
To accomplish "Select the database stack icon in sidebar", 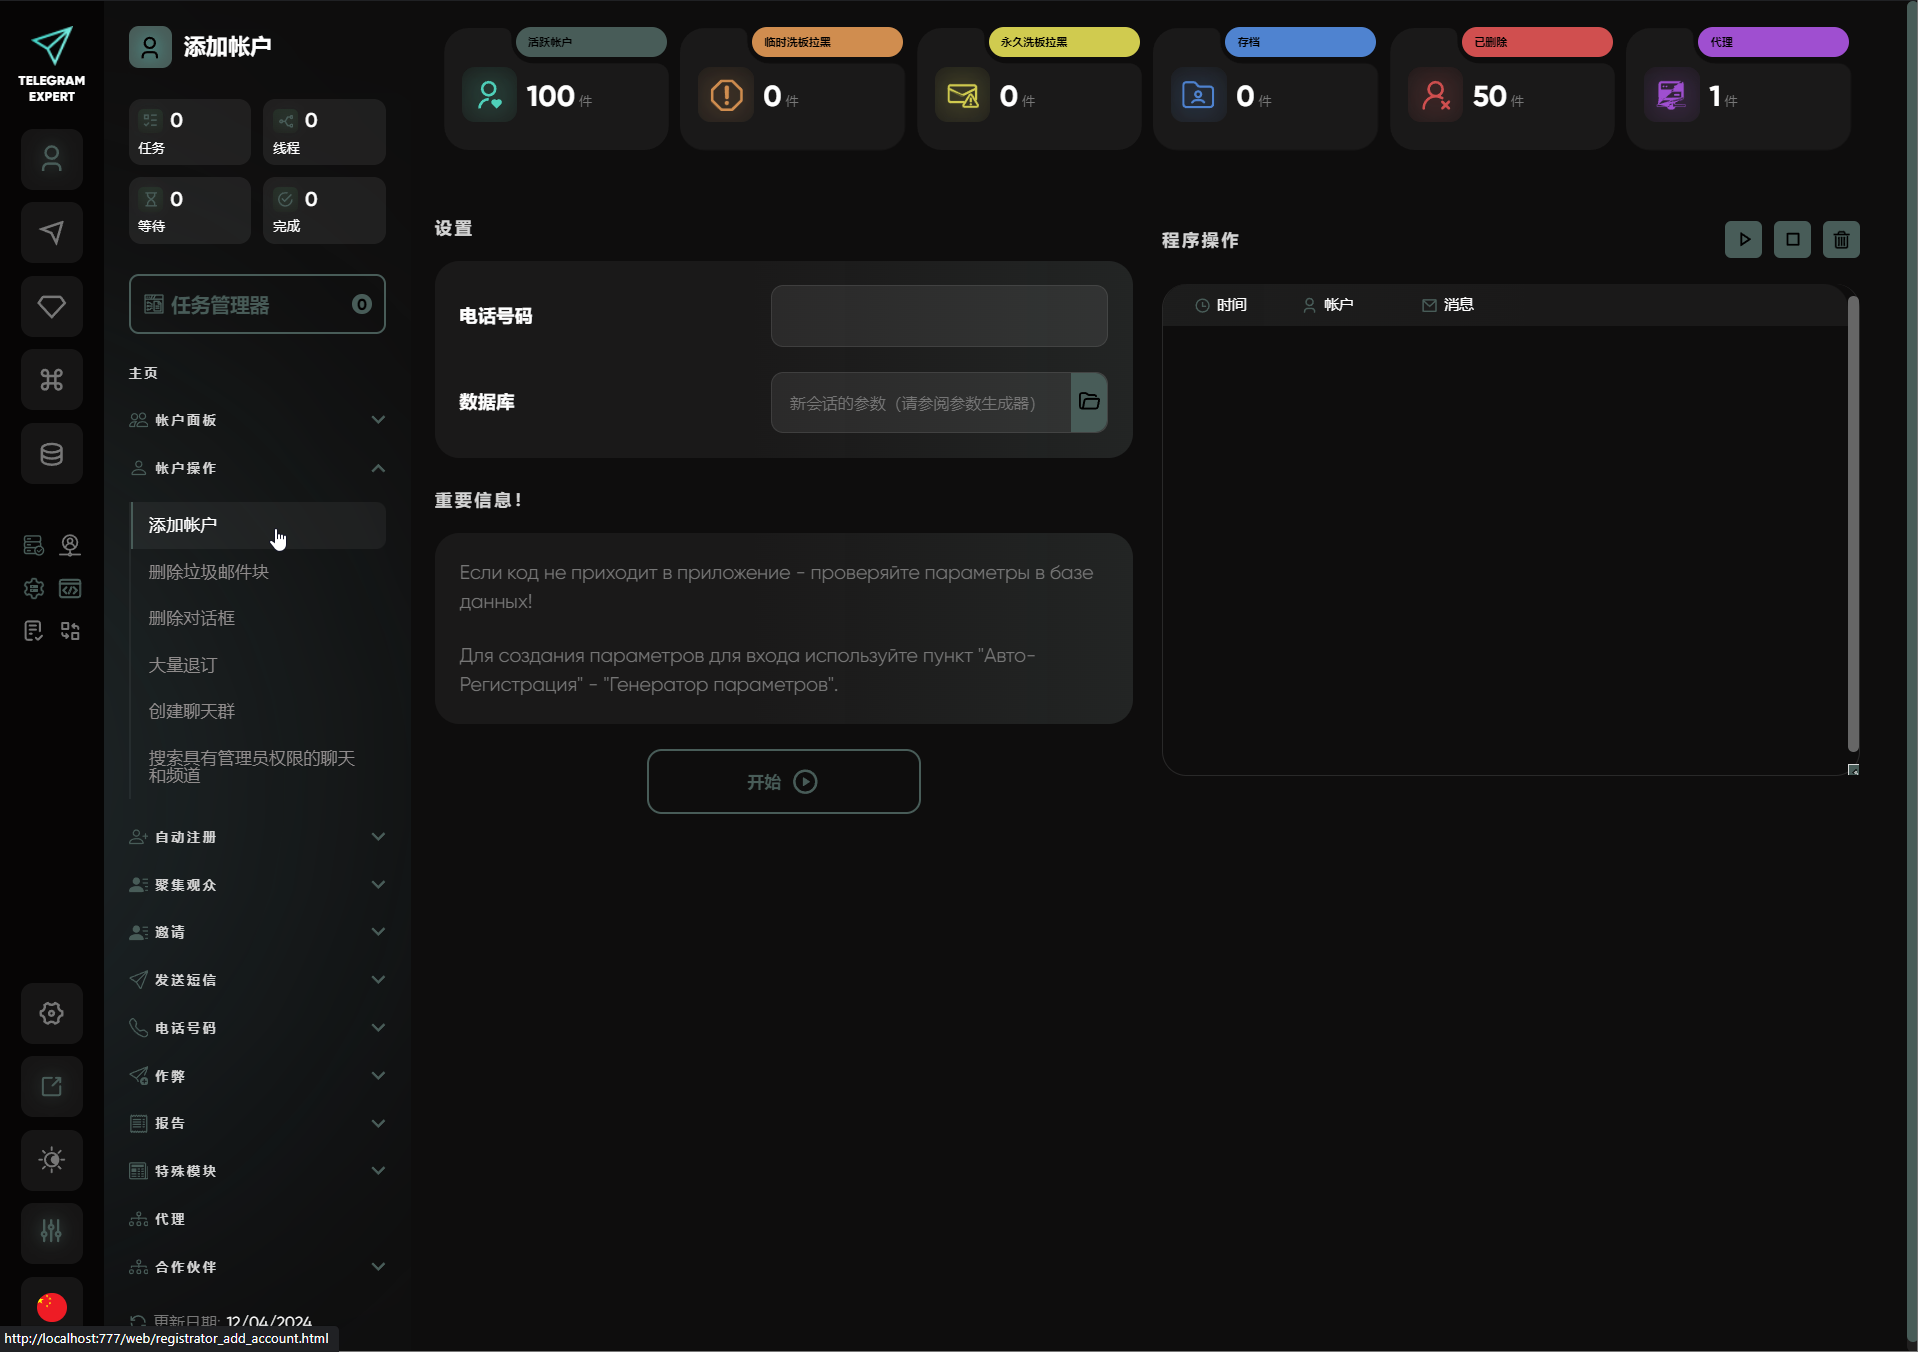I will pos(52,454).
